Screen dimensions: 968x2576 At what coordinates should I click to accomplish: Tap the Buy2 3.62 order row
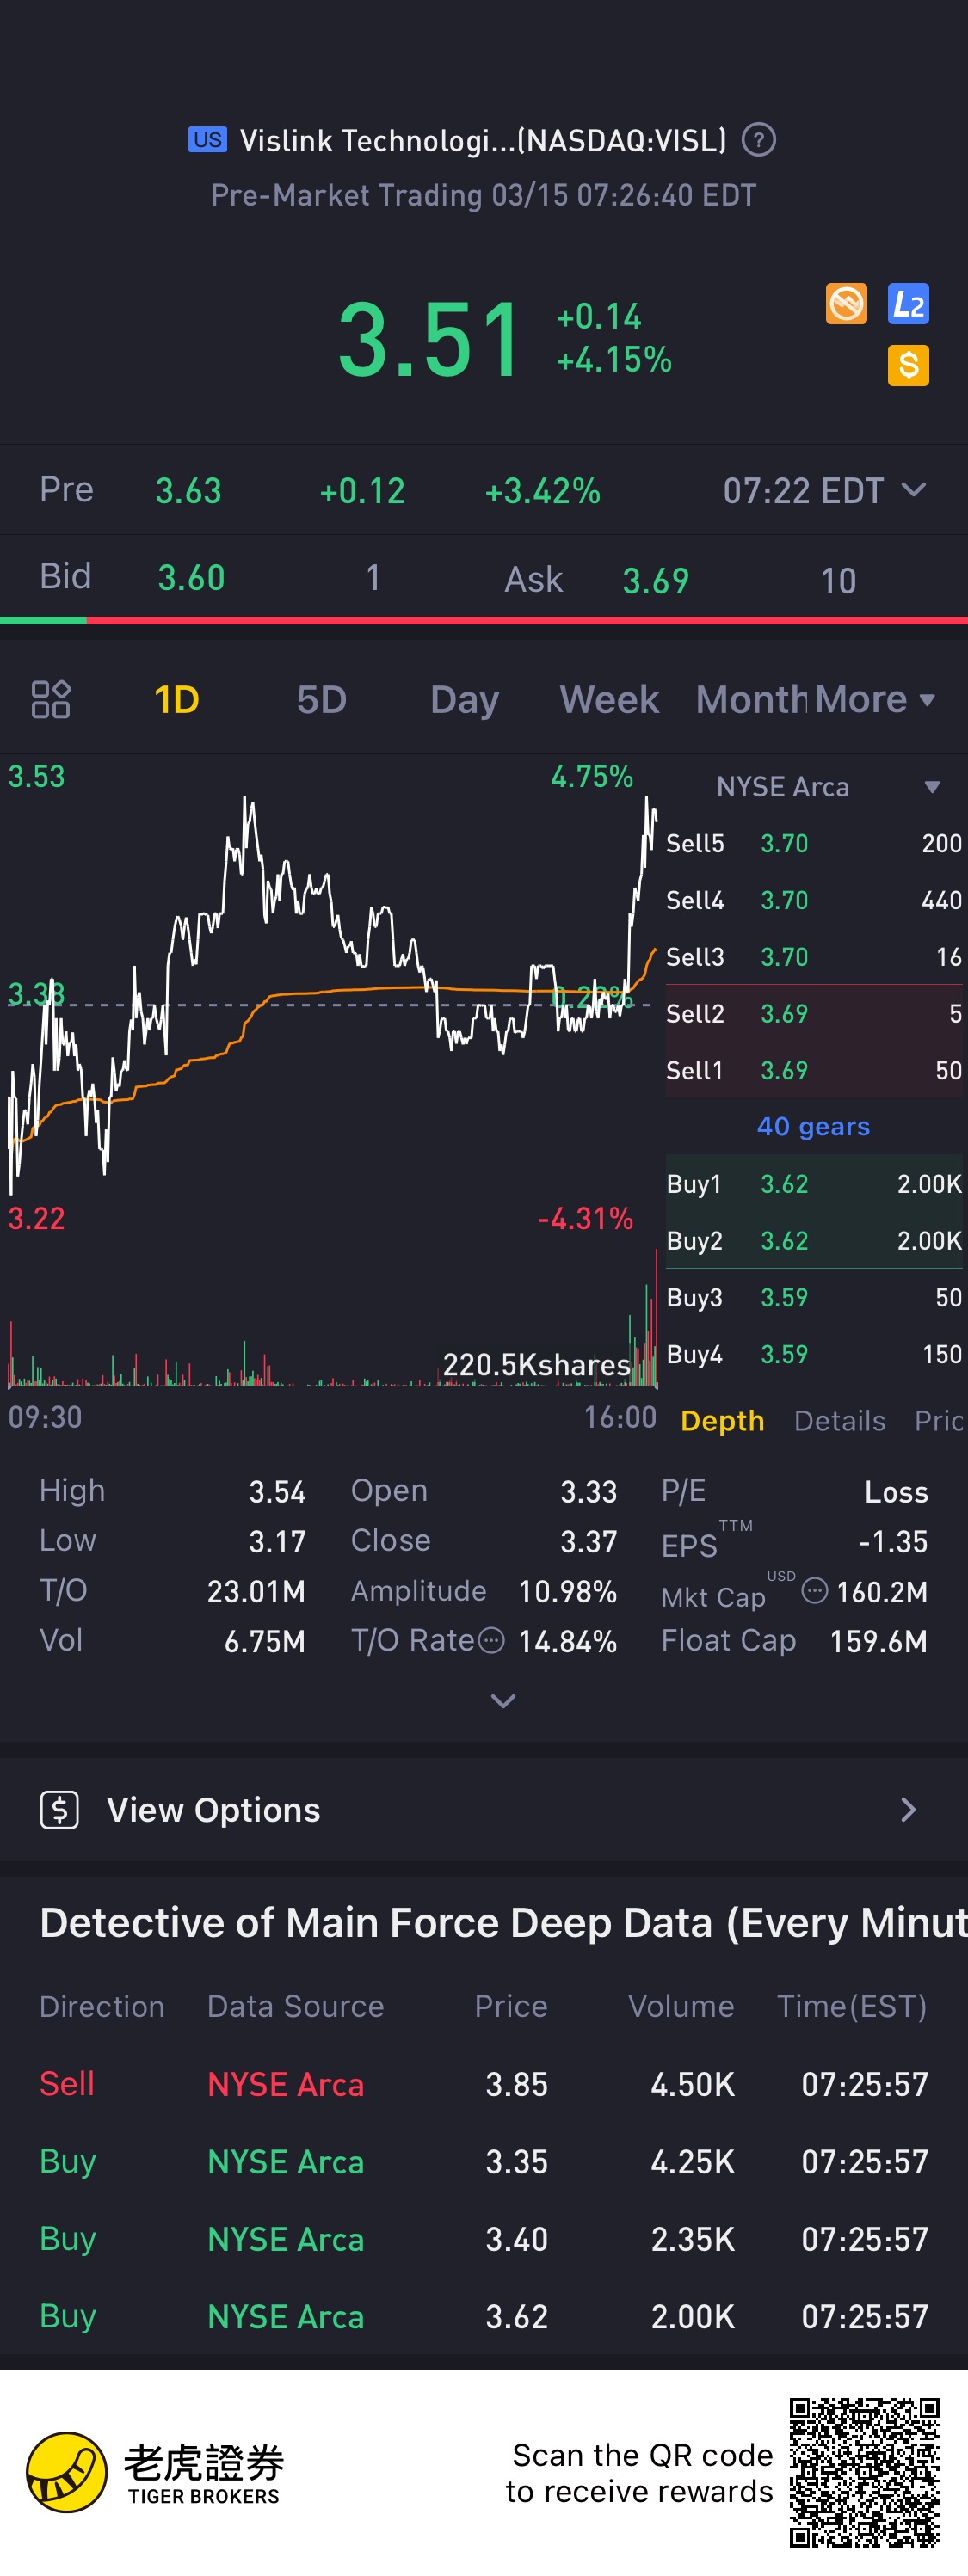pyautogui.click(x=814, y=1240)
